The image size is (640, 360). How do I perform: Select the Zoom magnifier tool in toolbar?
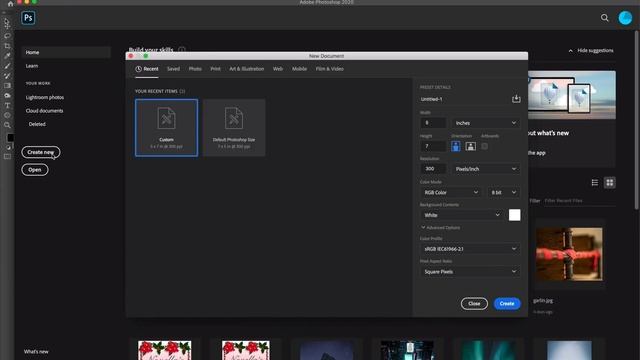[x=7, y=125]
